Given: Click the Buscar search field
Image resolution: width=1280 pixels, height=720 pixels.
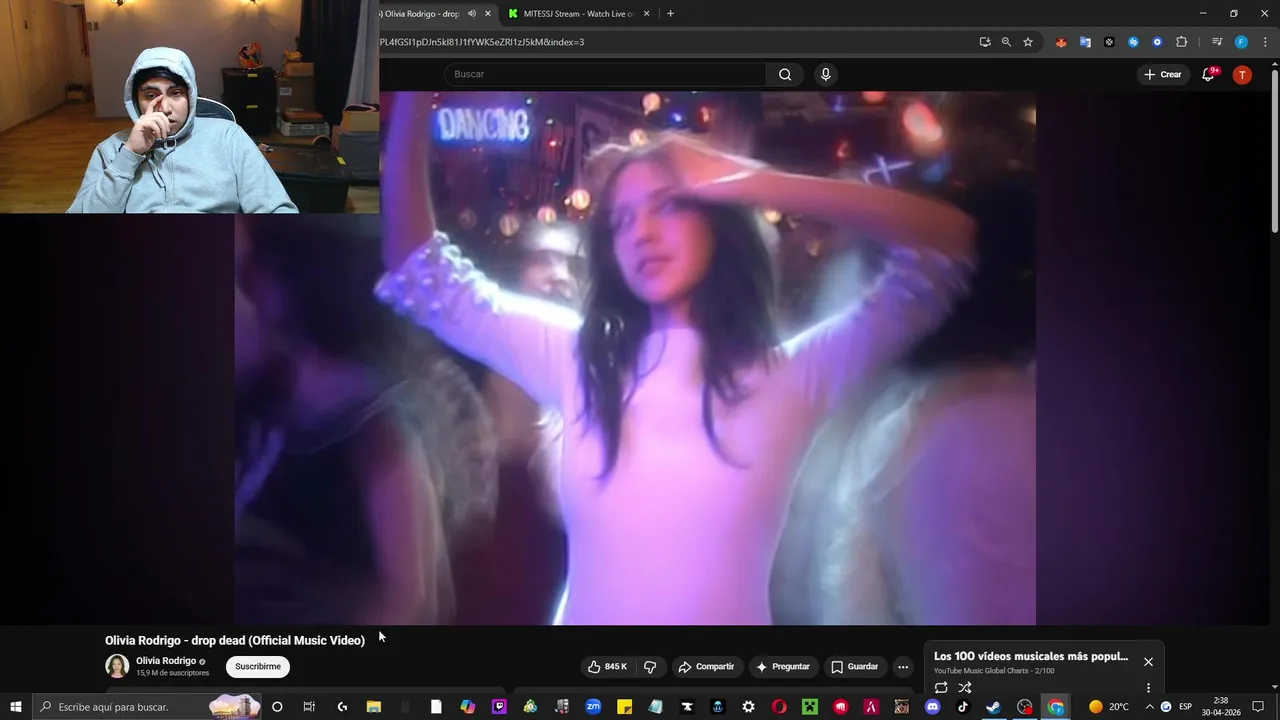Looking at the screenshot, I should [605, 74].
